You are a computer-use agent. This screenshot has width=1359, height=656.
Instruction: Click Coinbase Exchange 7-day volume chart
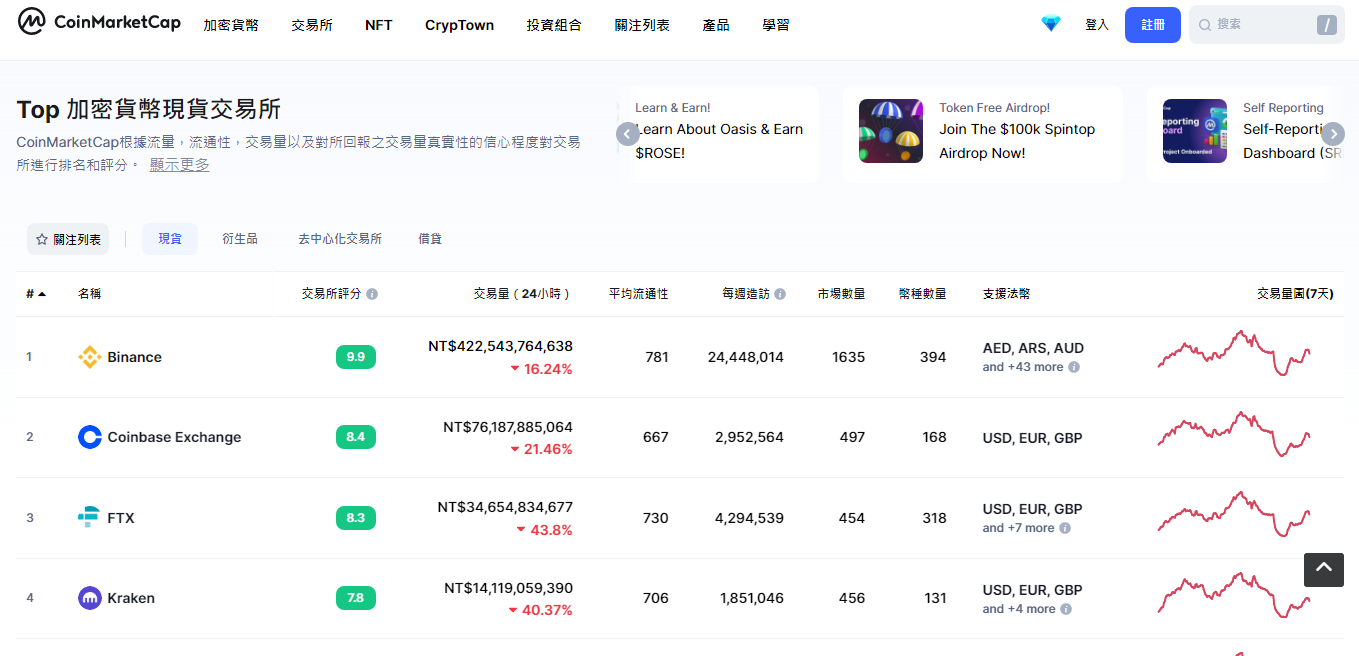point(1234,434)
